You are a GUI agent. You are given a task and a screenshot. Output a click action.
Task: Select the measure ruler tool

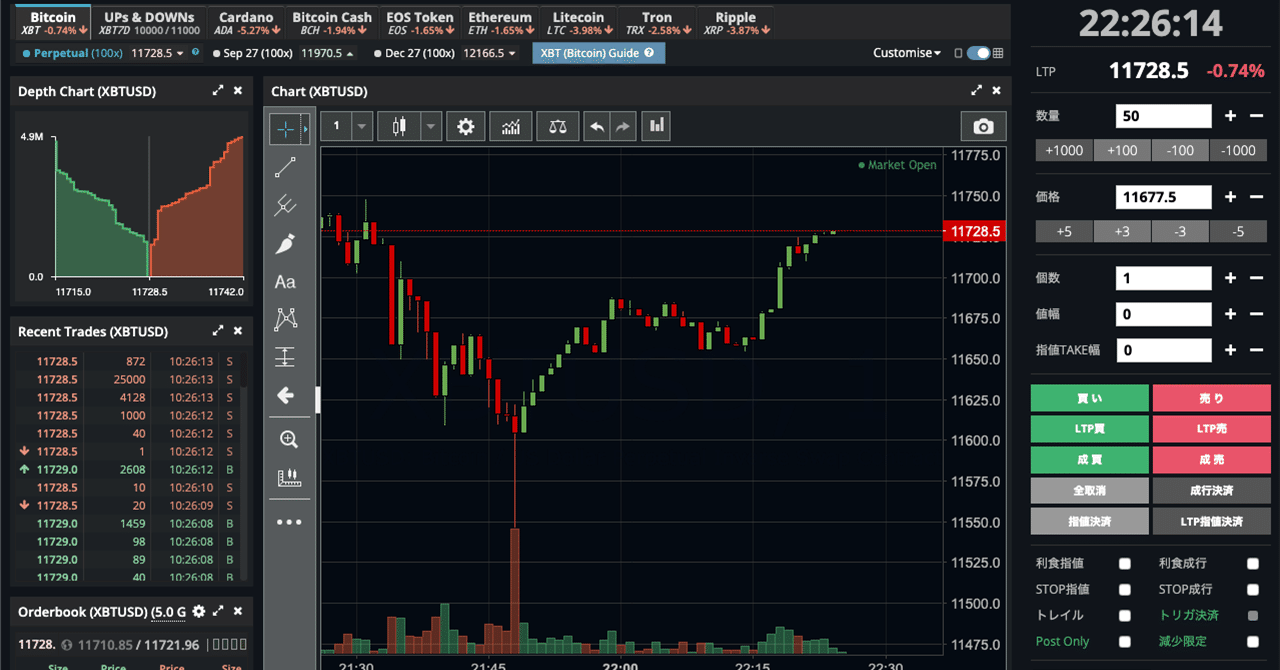pos(289,478)
